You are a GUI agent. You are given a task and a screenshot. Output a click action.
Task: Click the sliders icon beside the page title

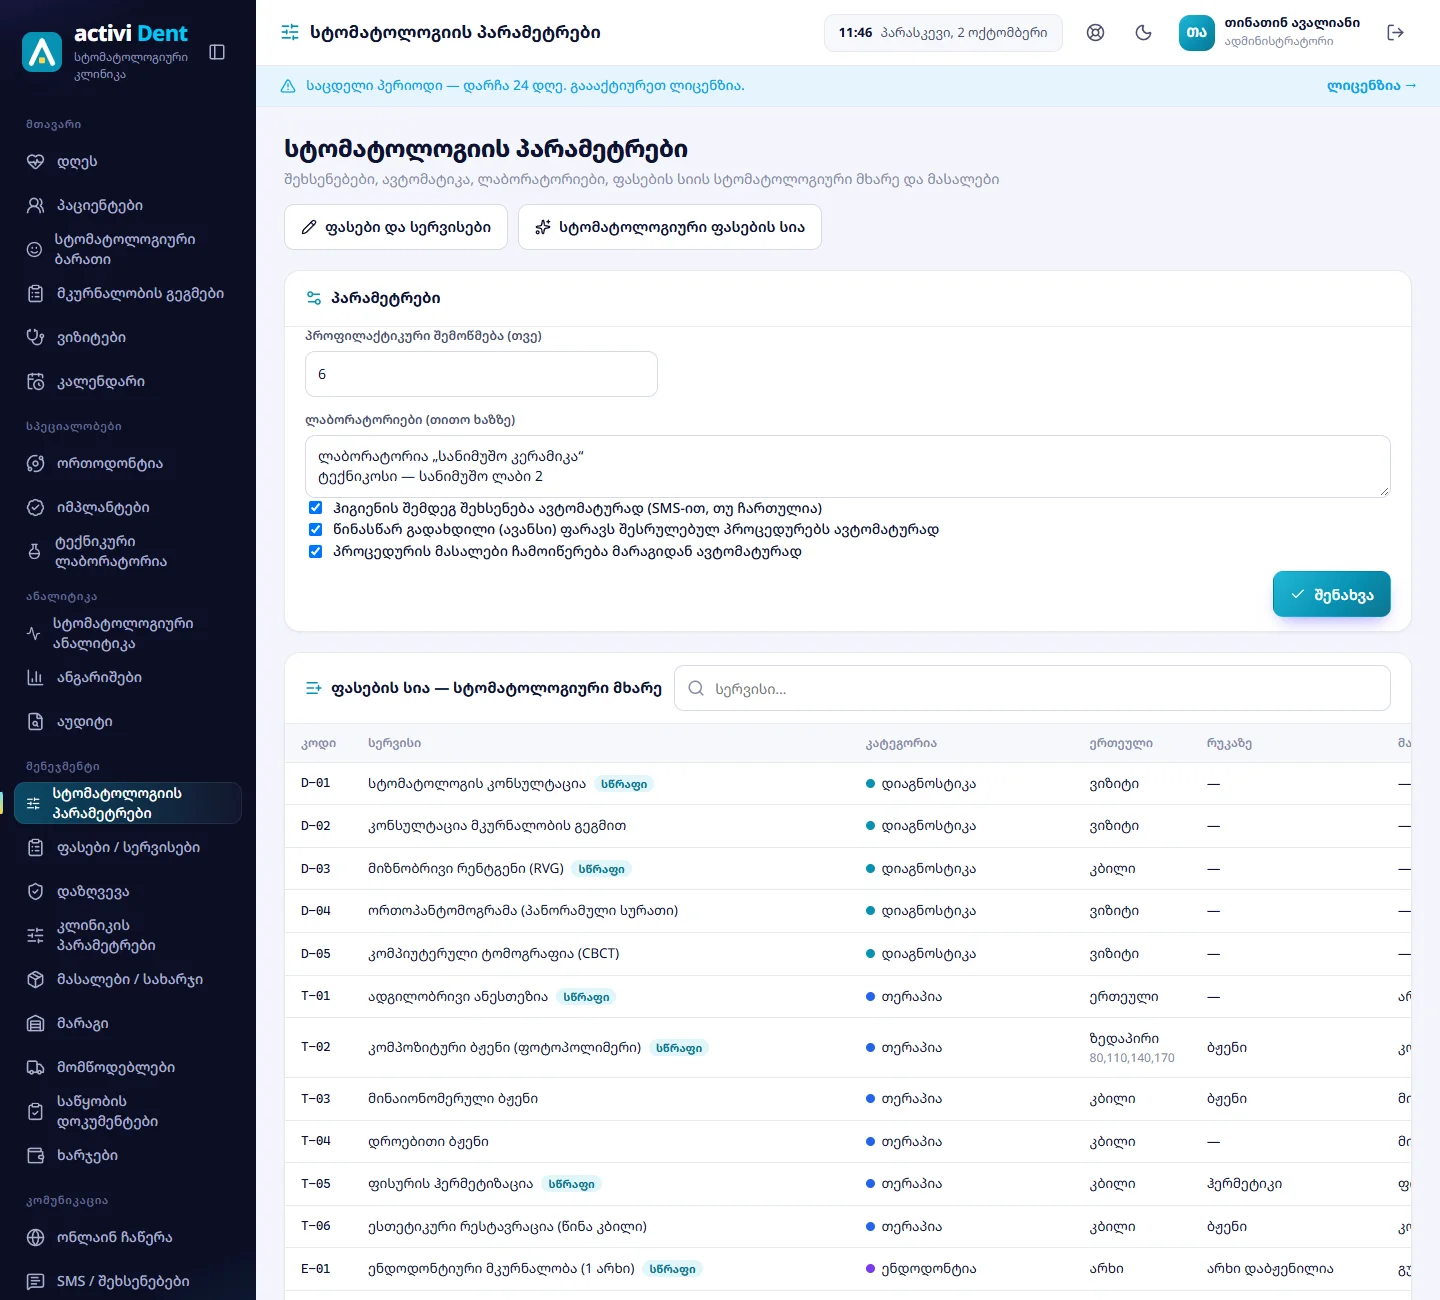tap(290, 33)
